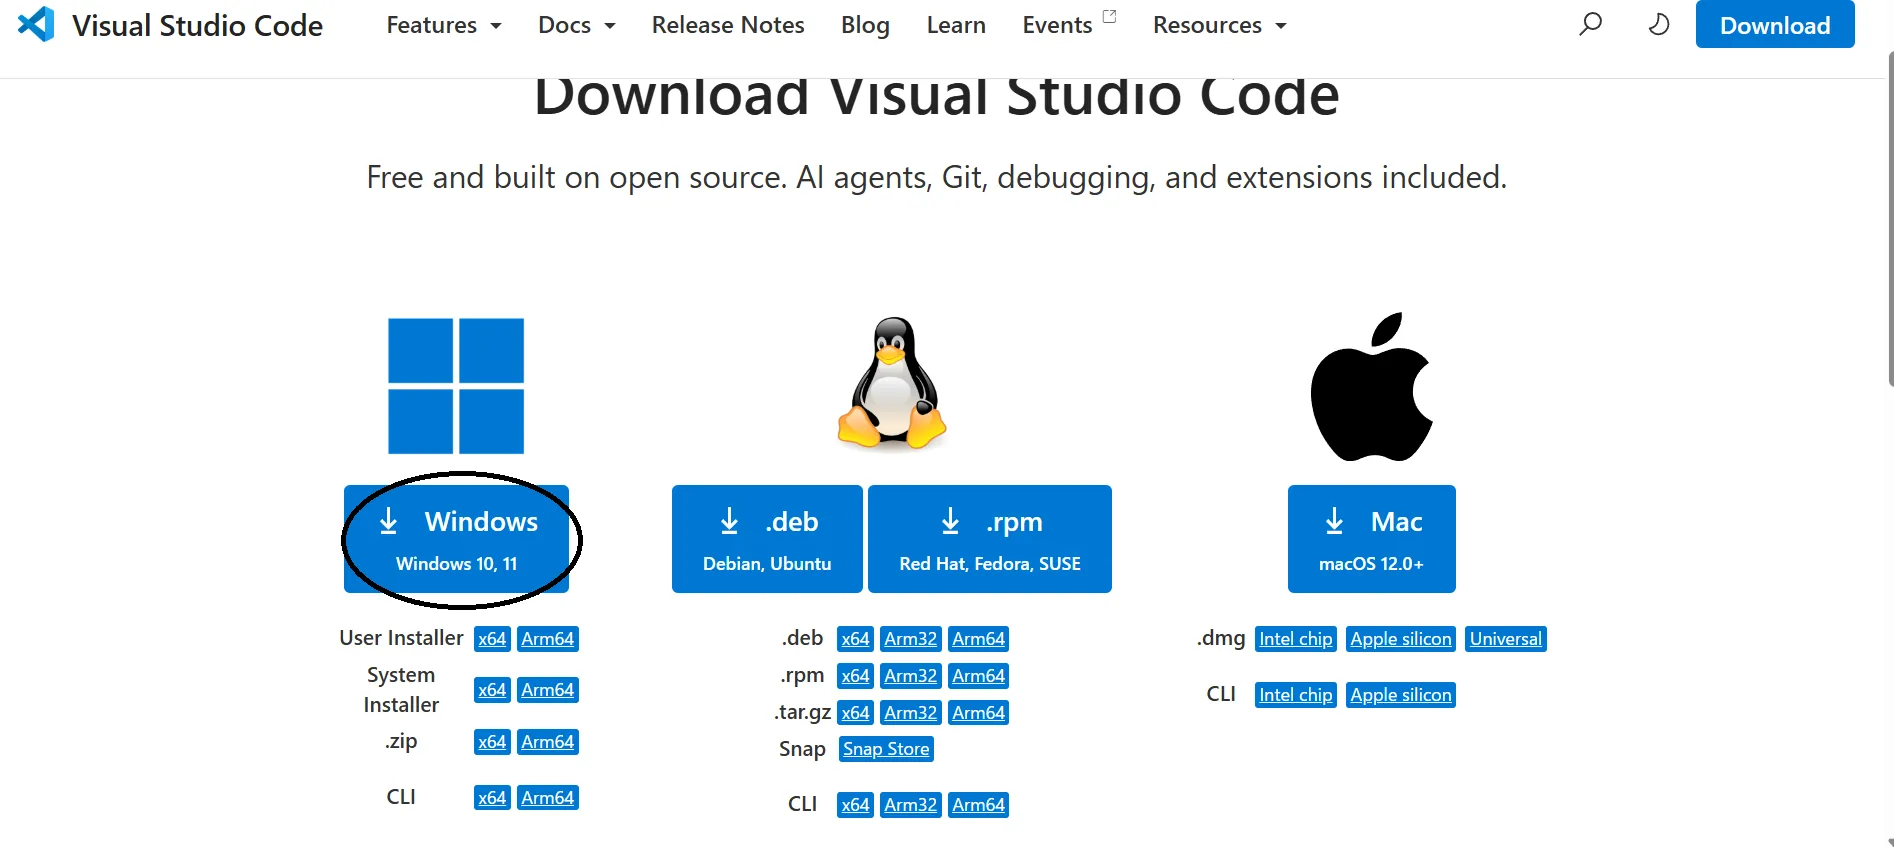Open the Learn page

pos(956,25)
